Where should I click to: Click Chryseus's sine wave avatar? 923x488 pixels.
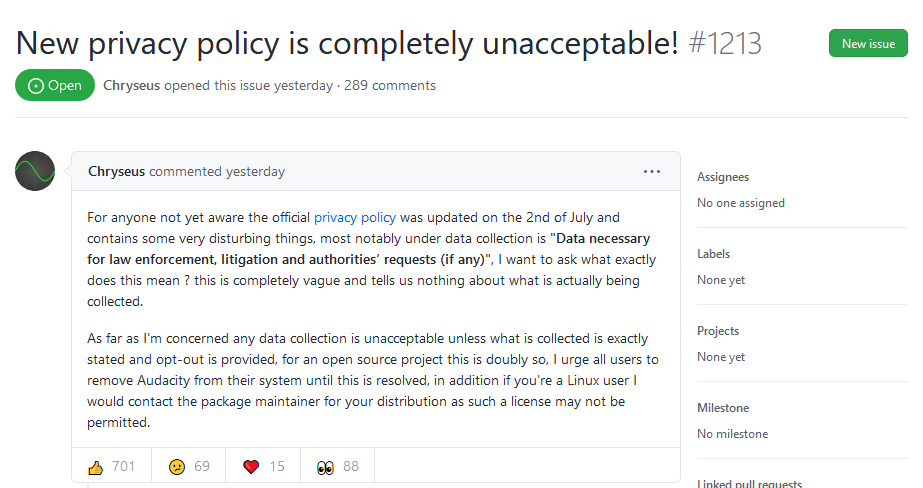(x=35, y=171)
